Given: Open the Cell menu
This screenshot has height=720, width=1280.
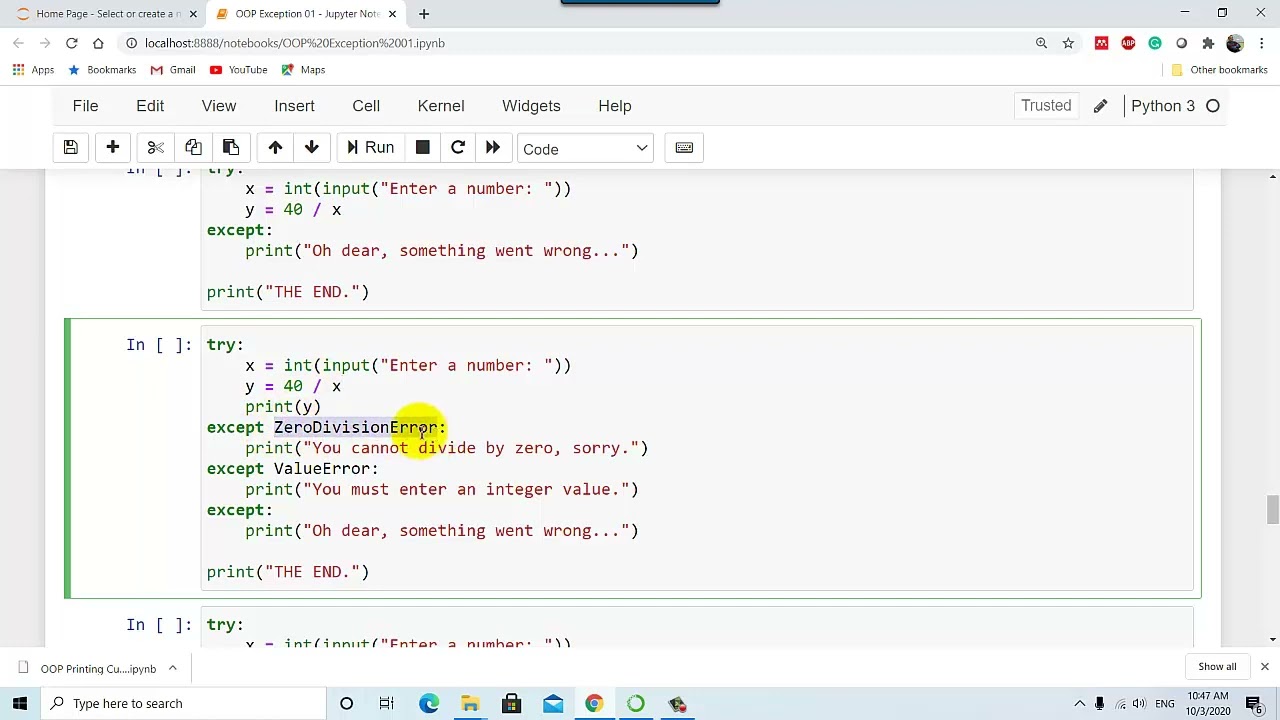Looking at the screenshot, I should point(366,106).
